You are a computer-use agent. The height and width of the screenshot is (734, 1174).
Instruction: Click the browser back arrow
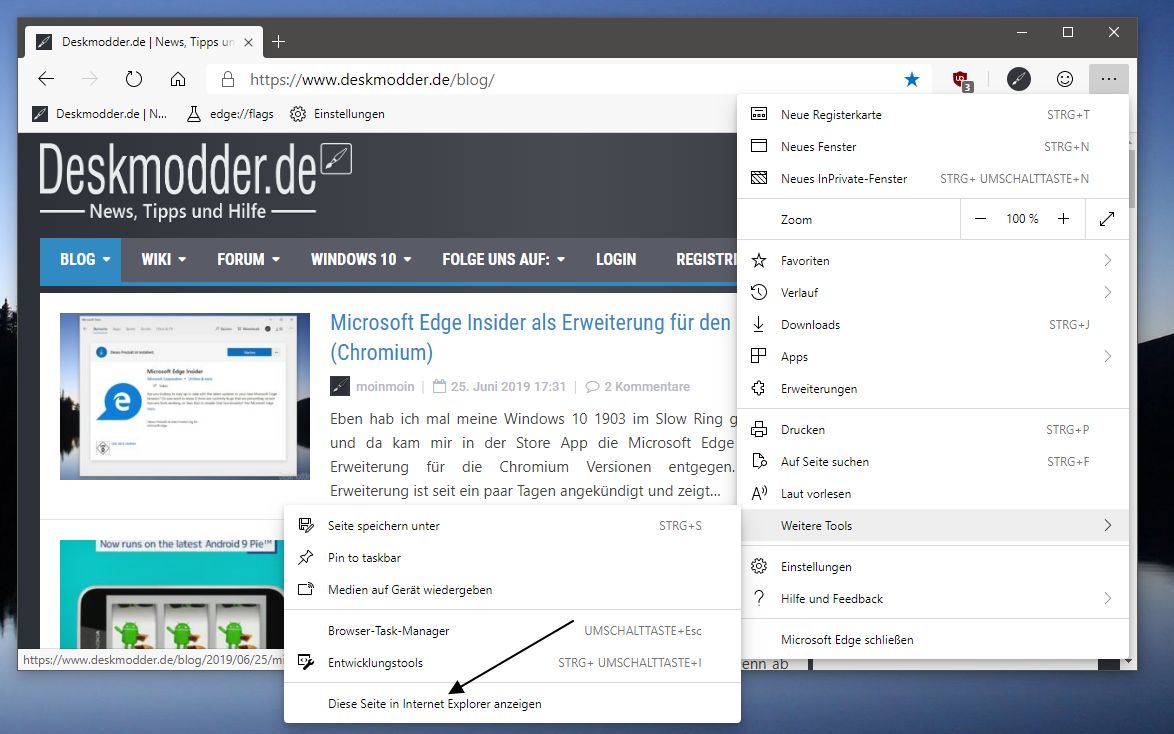46,79
